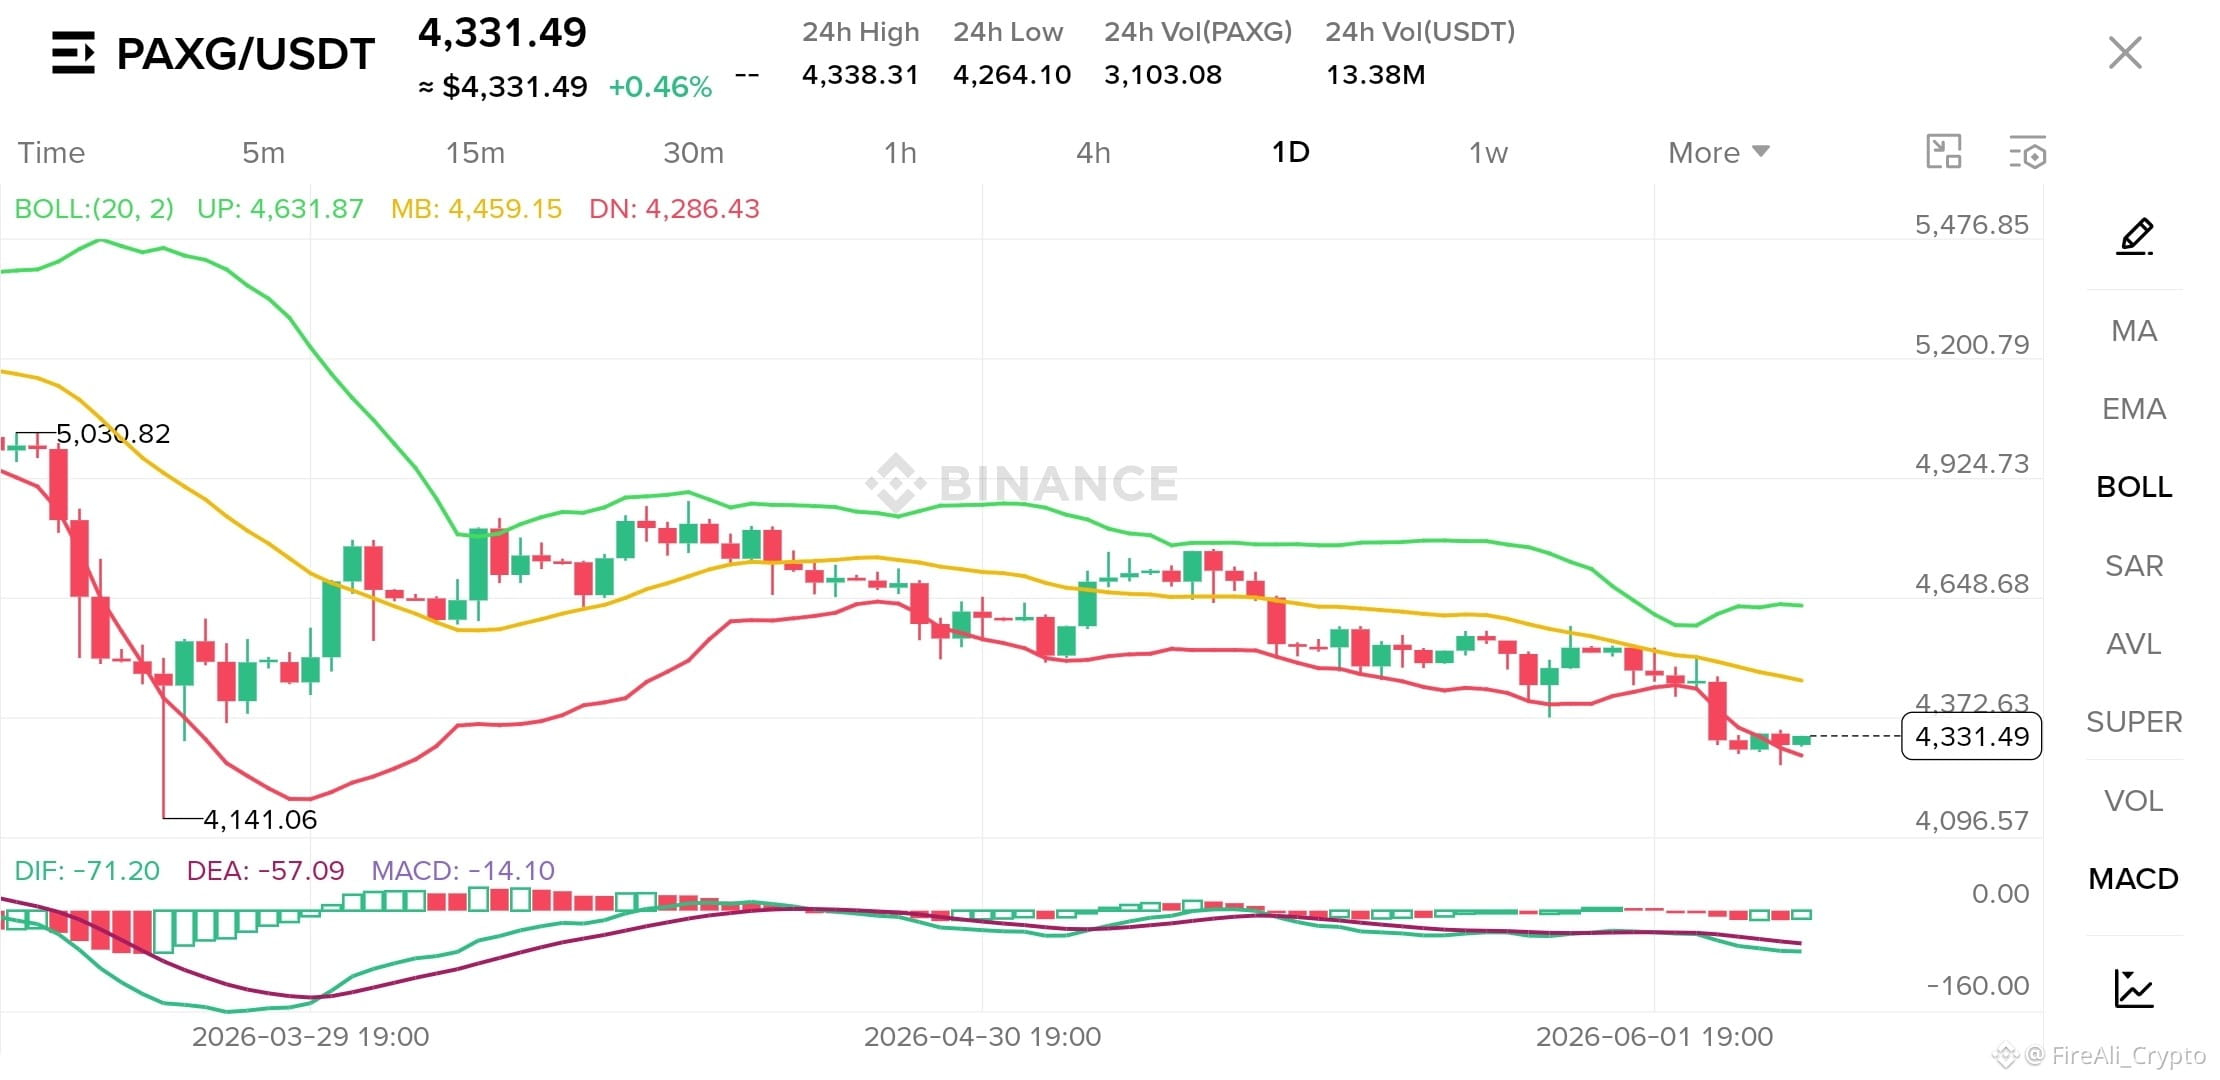2220x1080 pixels.
Task: Open the chart layout switch icon
Action: click(x=1944, y=152)
